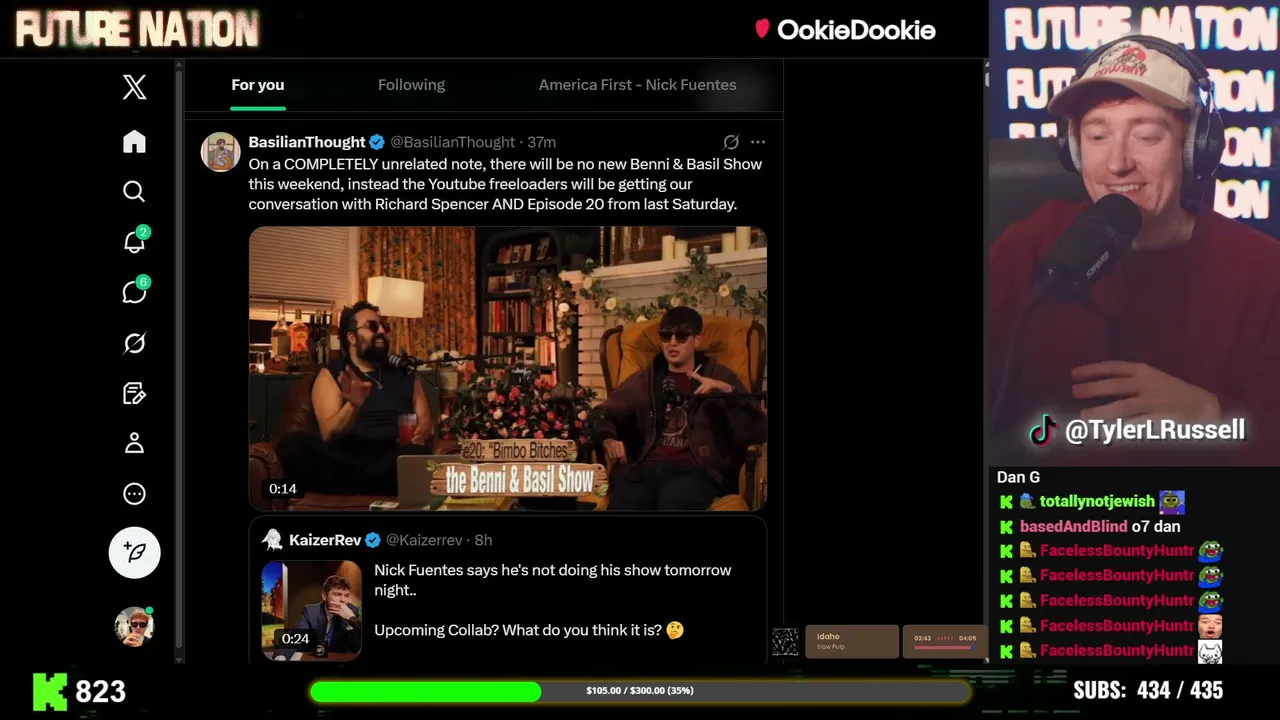The width and height of the screenshot is (1280, 720).
Task: Open the 37m timestamp link
Action: pos(541,142)
